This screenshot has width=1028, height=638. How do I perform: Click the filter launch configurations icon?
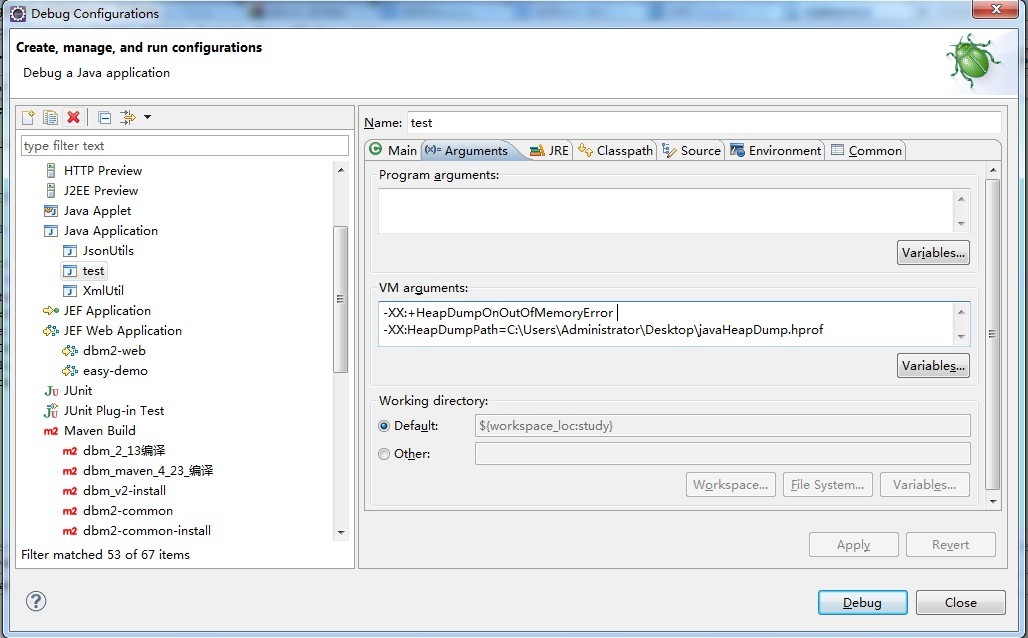coord(127,117)
